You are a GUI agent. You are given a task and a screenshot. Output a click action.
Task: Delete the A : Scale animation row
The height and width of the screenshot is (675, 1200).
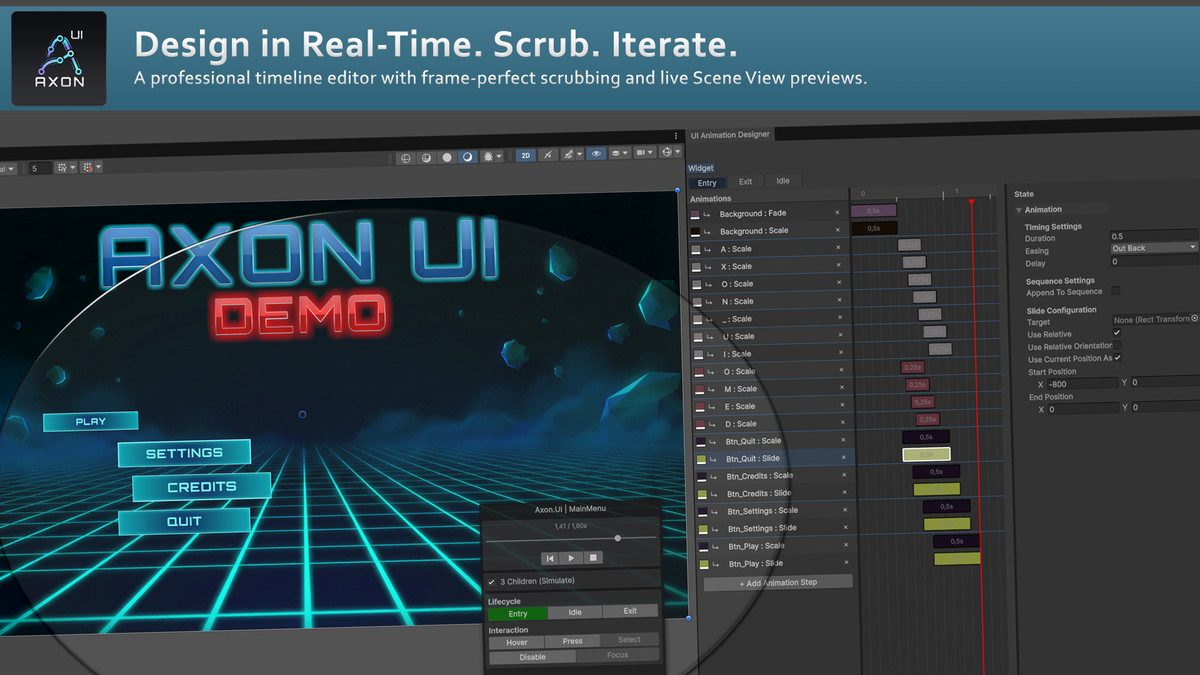839,248
